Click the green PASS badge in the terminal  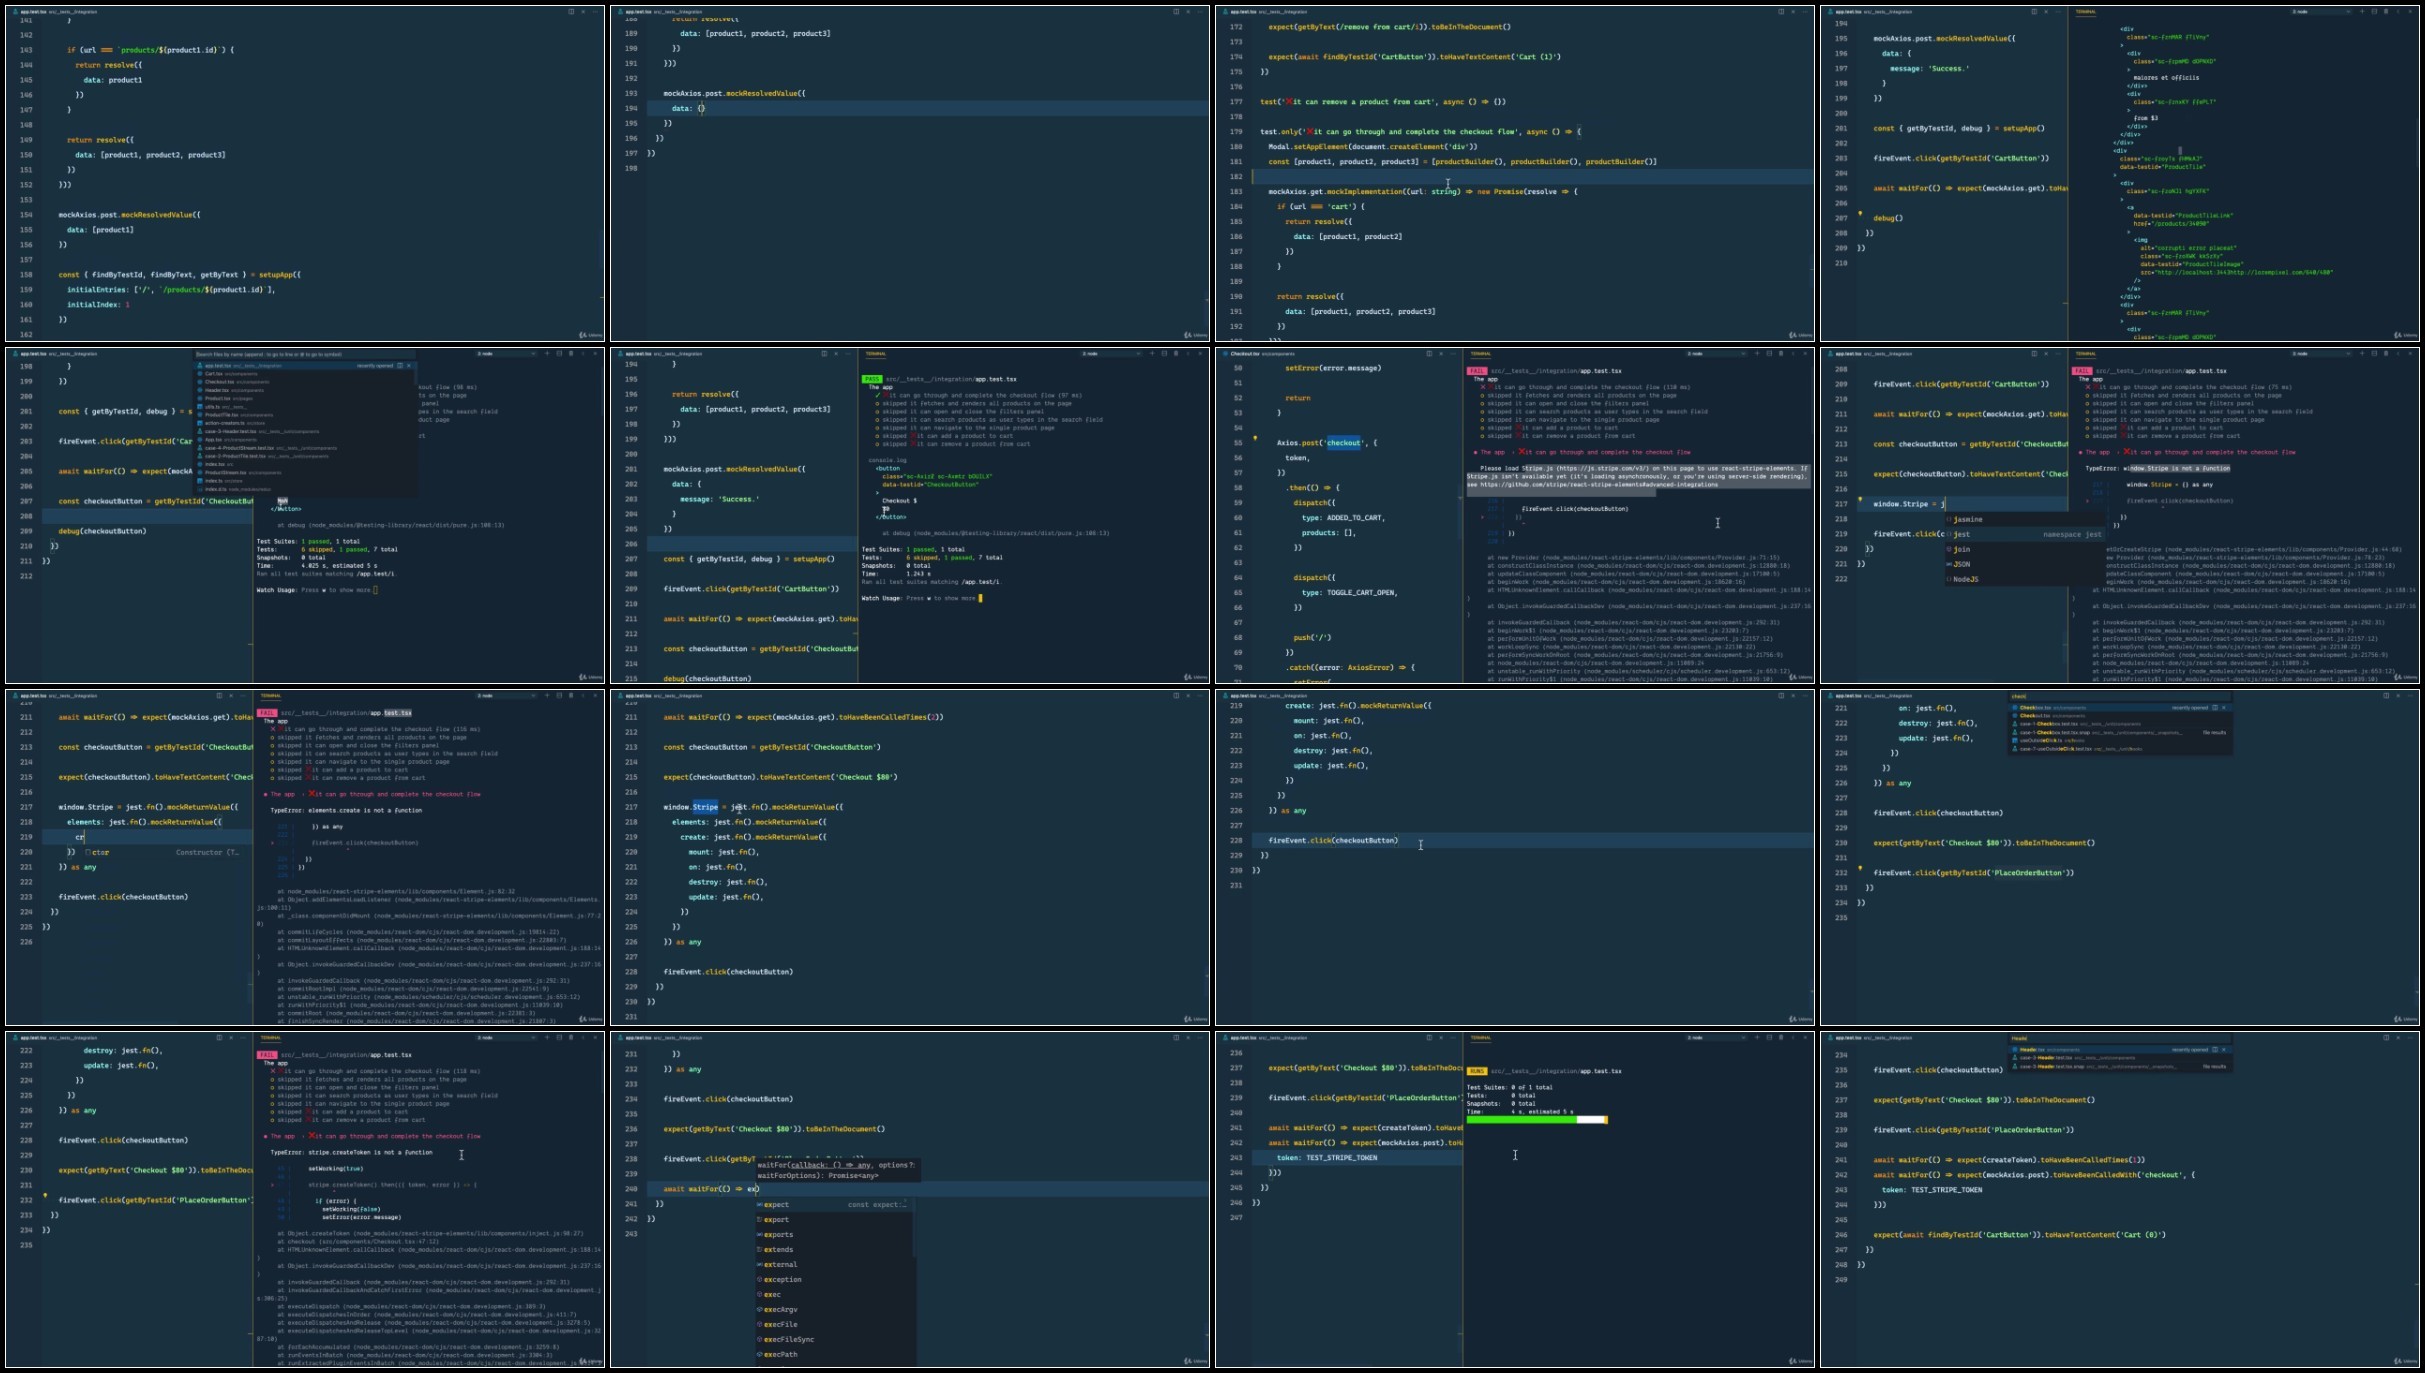pyautogui.click(x=872, y=379)
